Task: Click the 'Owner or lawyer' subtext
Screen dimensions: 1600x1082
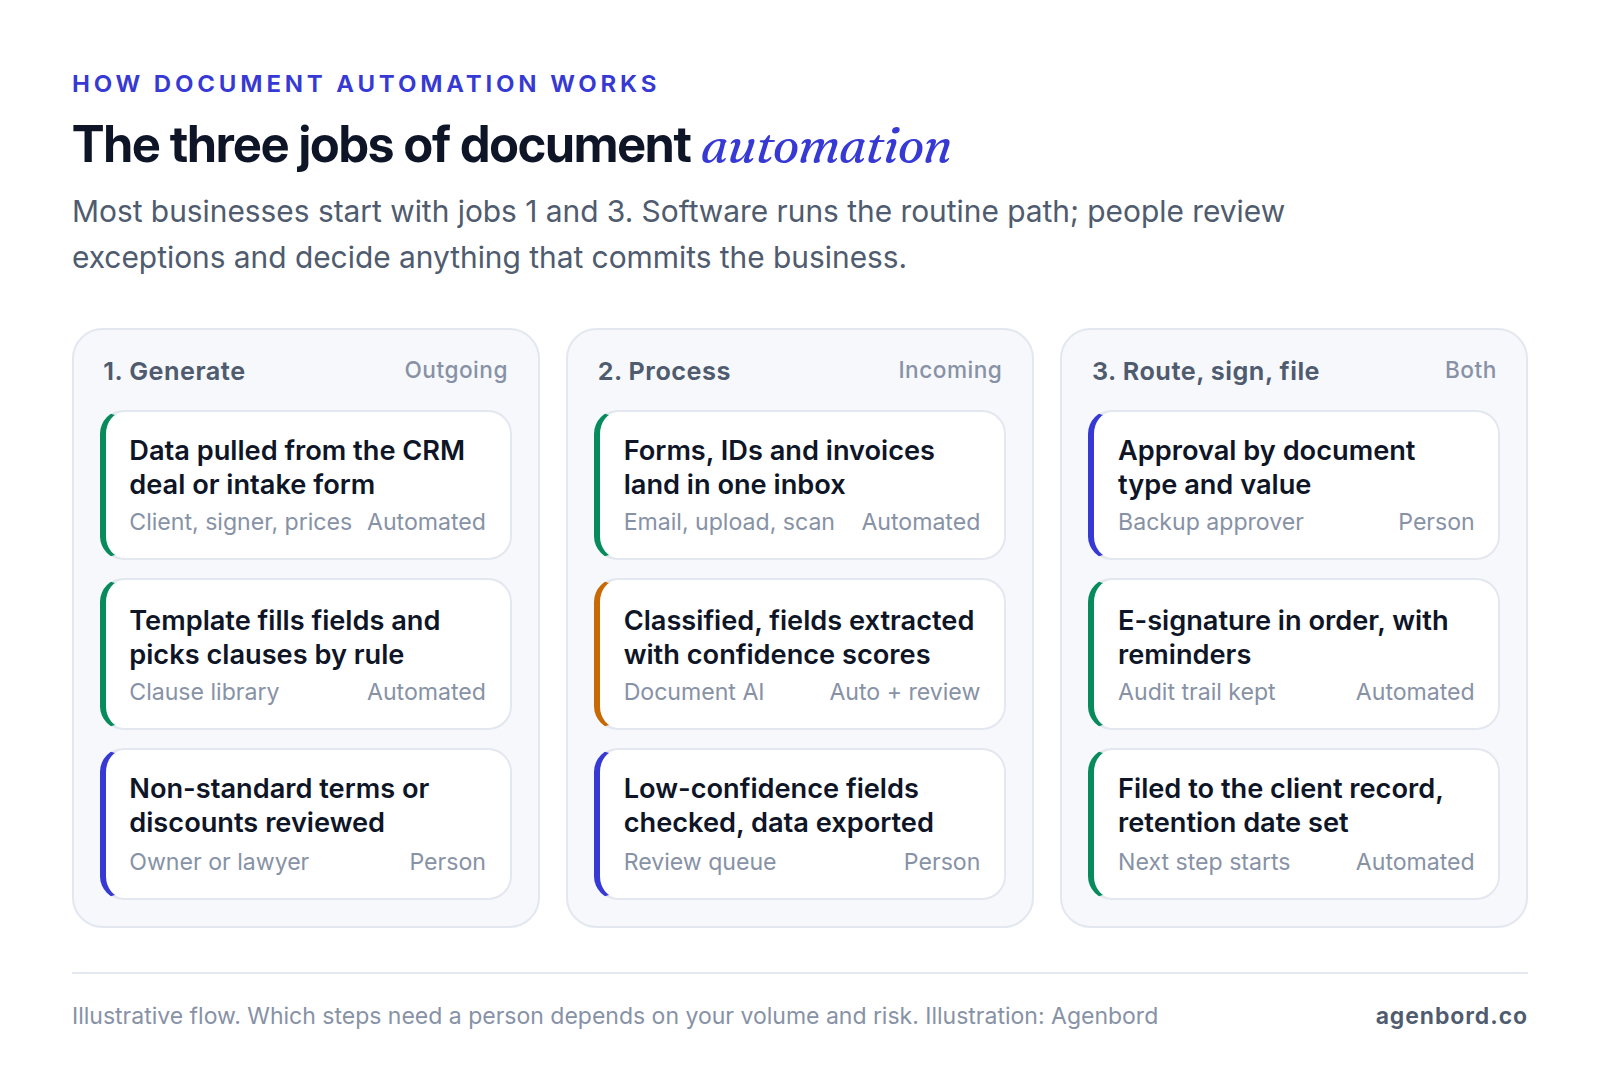Action: pyautogui.click(x=219, y=862)
